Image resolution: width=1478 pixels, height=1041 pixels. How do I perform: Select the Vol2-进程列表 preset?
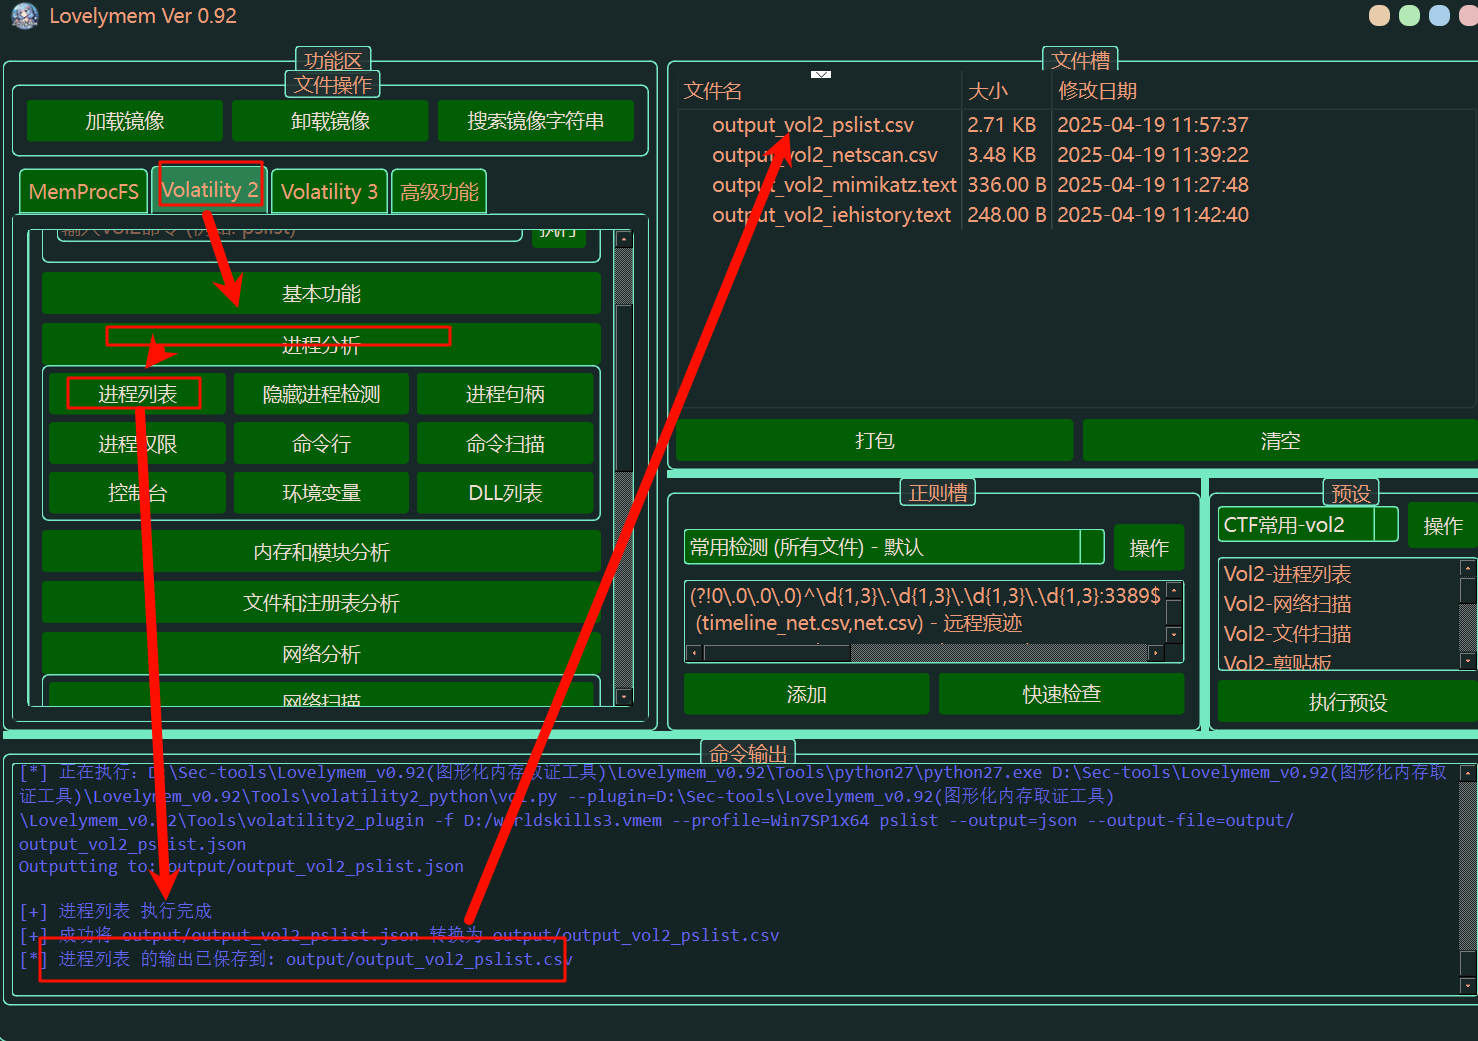[1287, 574]
